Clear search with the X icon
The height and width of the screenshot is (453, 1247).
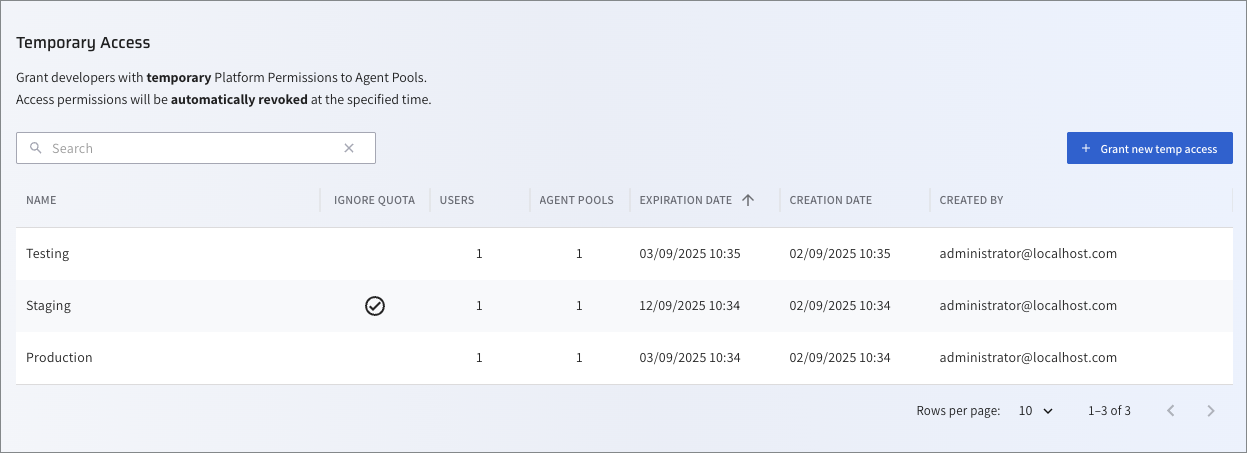349,148
